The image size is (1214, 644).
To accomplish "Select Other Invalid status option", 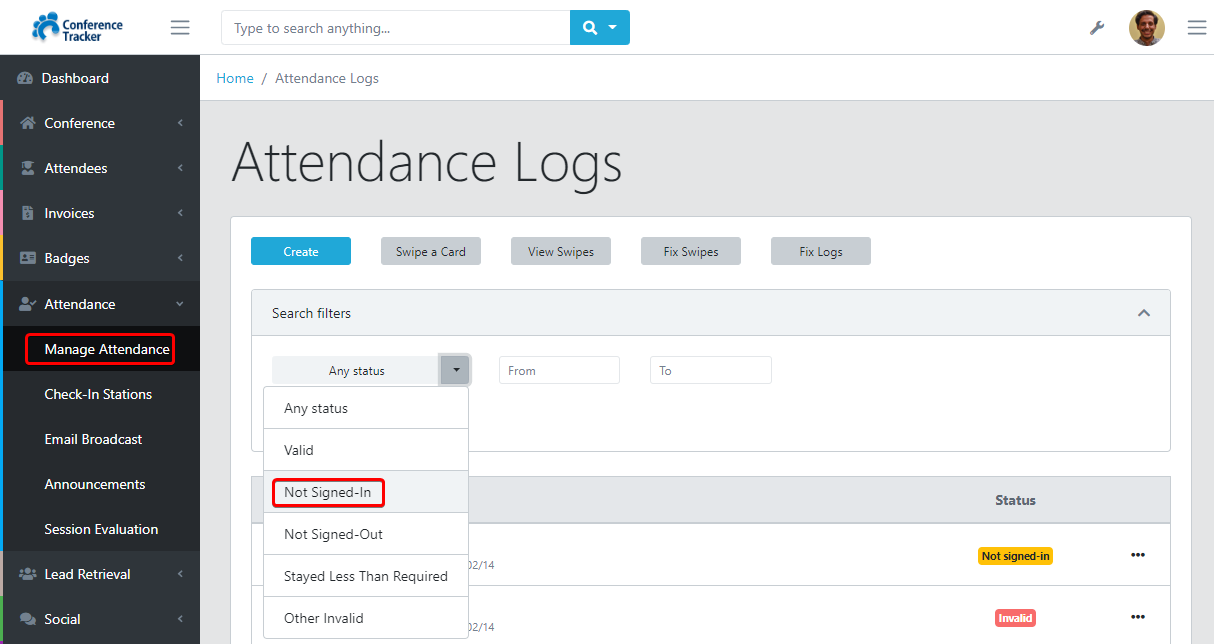I will tap(366, 618).
